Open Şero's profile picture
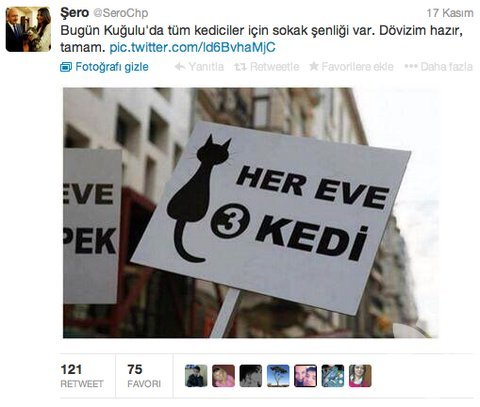This screenshot has height=407, width=480. (x=28, y=29)
